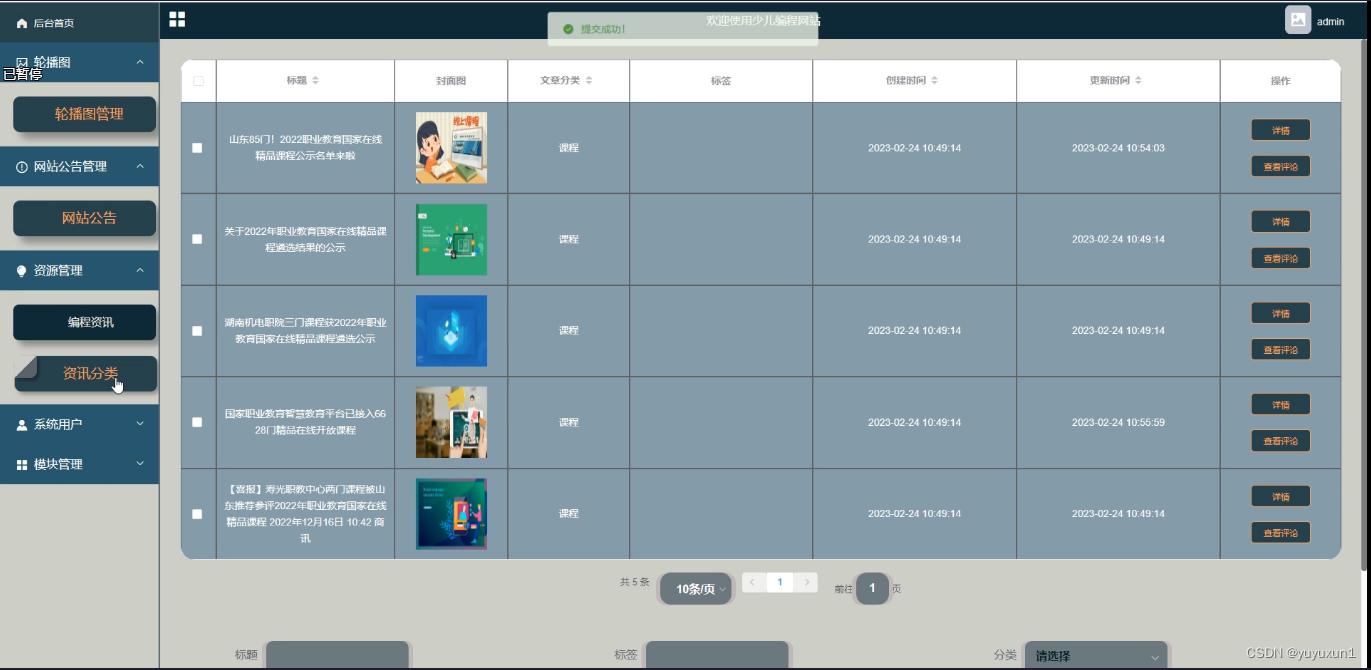This screenshot has height=670, width=1371.
Task: Open the 分类 请选择 dropdown
Action: coord(1097,656)
